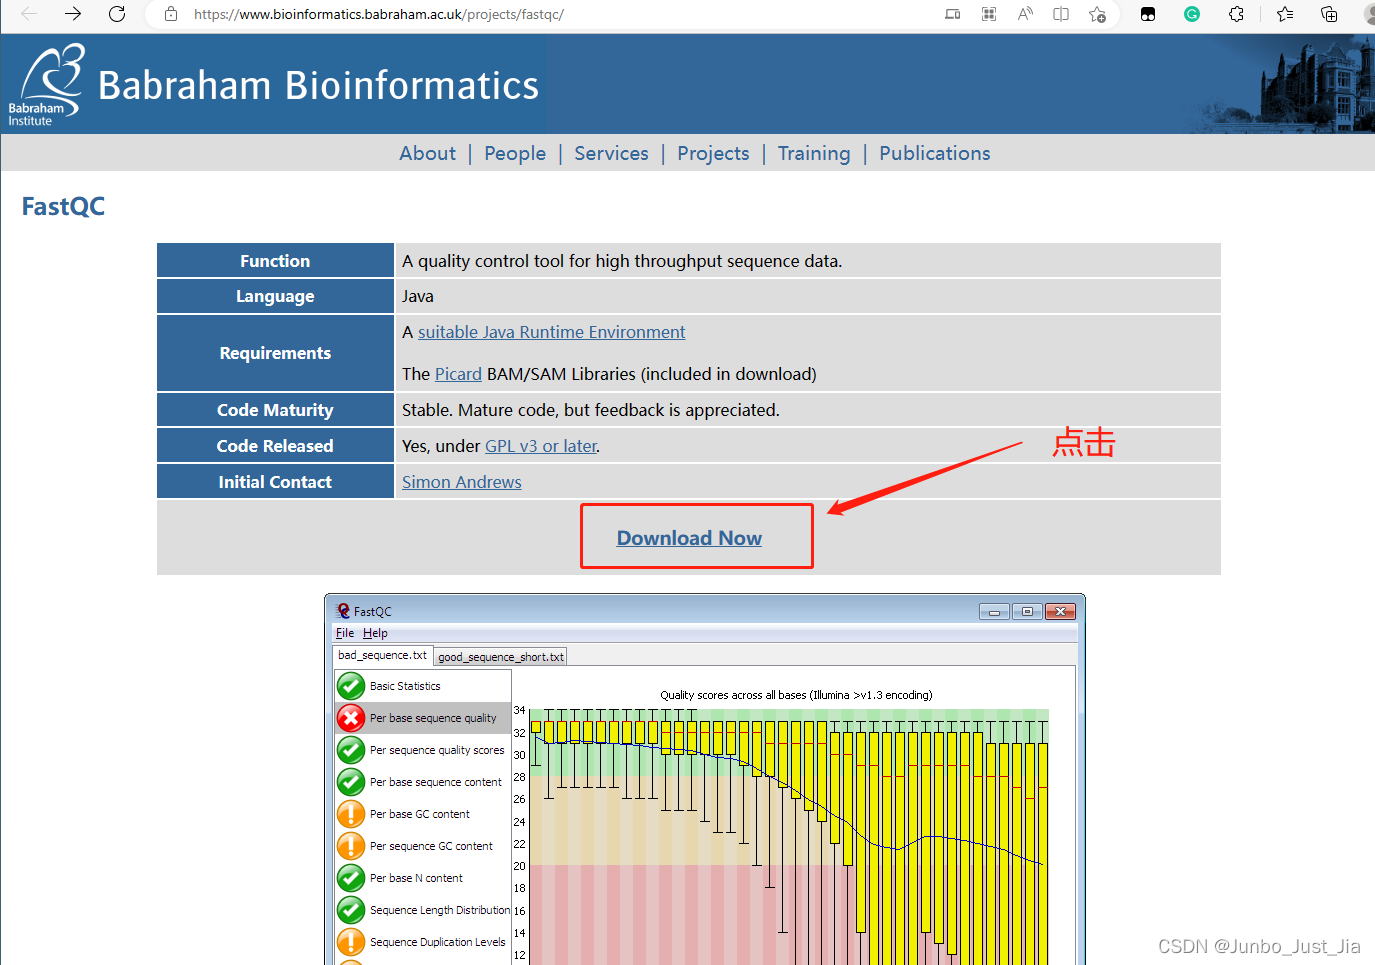Click warning icon for Sequence Duplication Levels
Image resolution: width=1375 pixels, height=965 pixels.
pos(350,942)
